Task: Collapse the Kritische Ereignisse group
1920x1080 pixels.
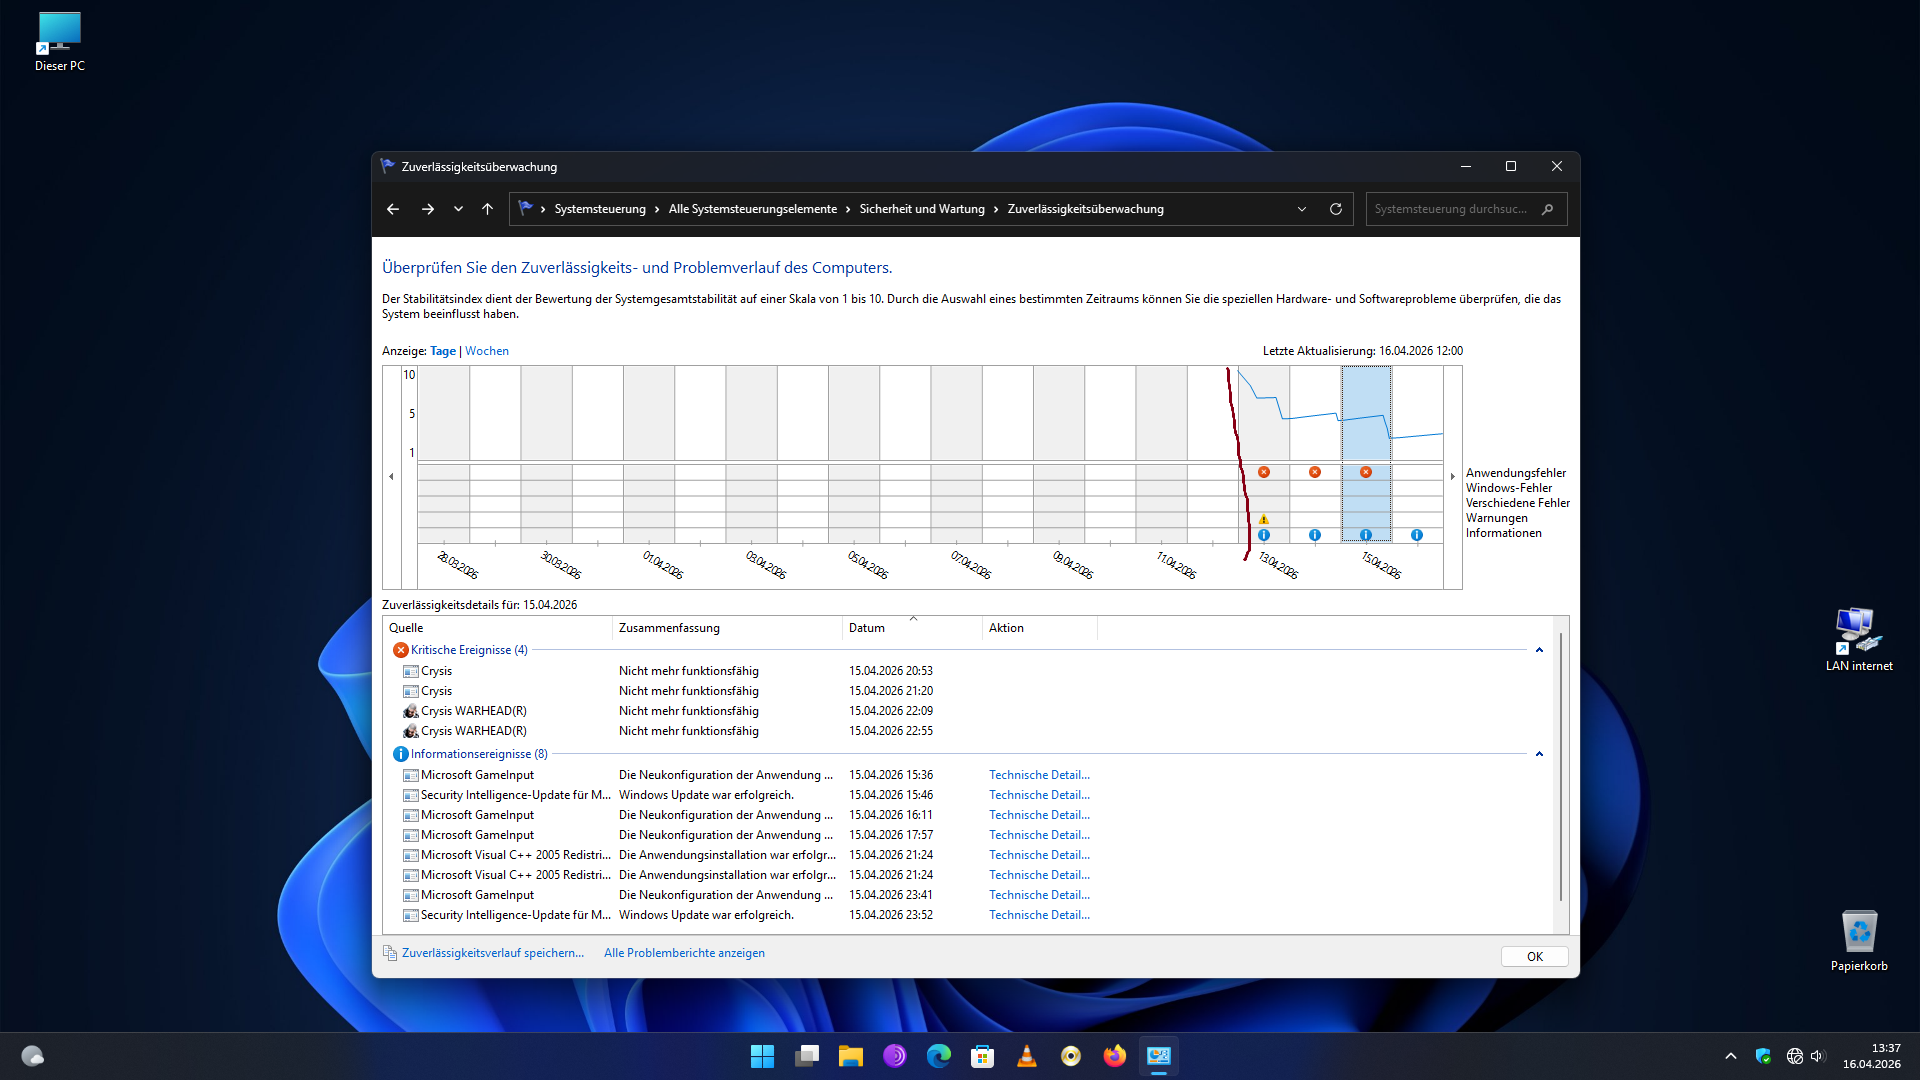Action: click(1539, 650)
